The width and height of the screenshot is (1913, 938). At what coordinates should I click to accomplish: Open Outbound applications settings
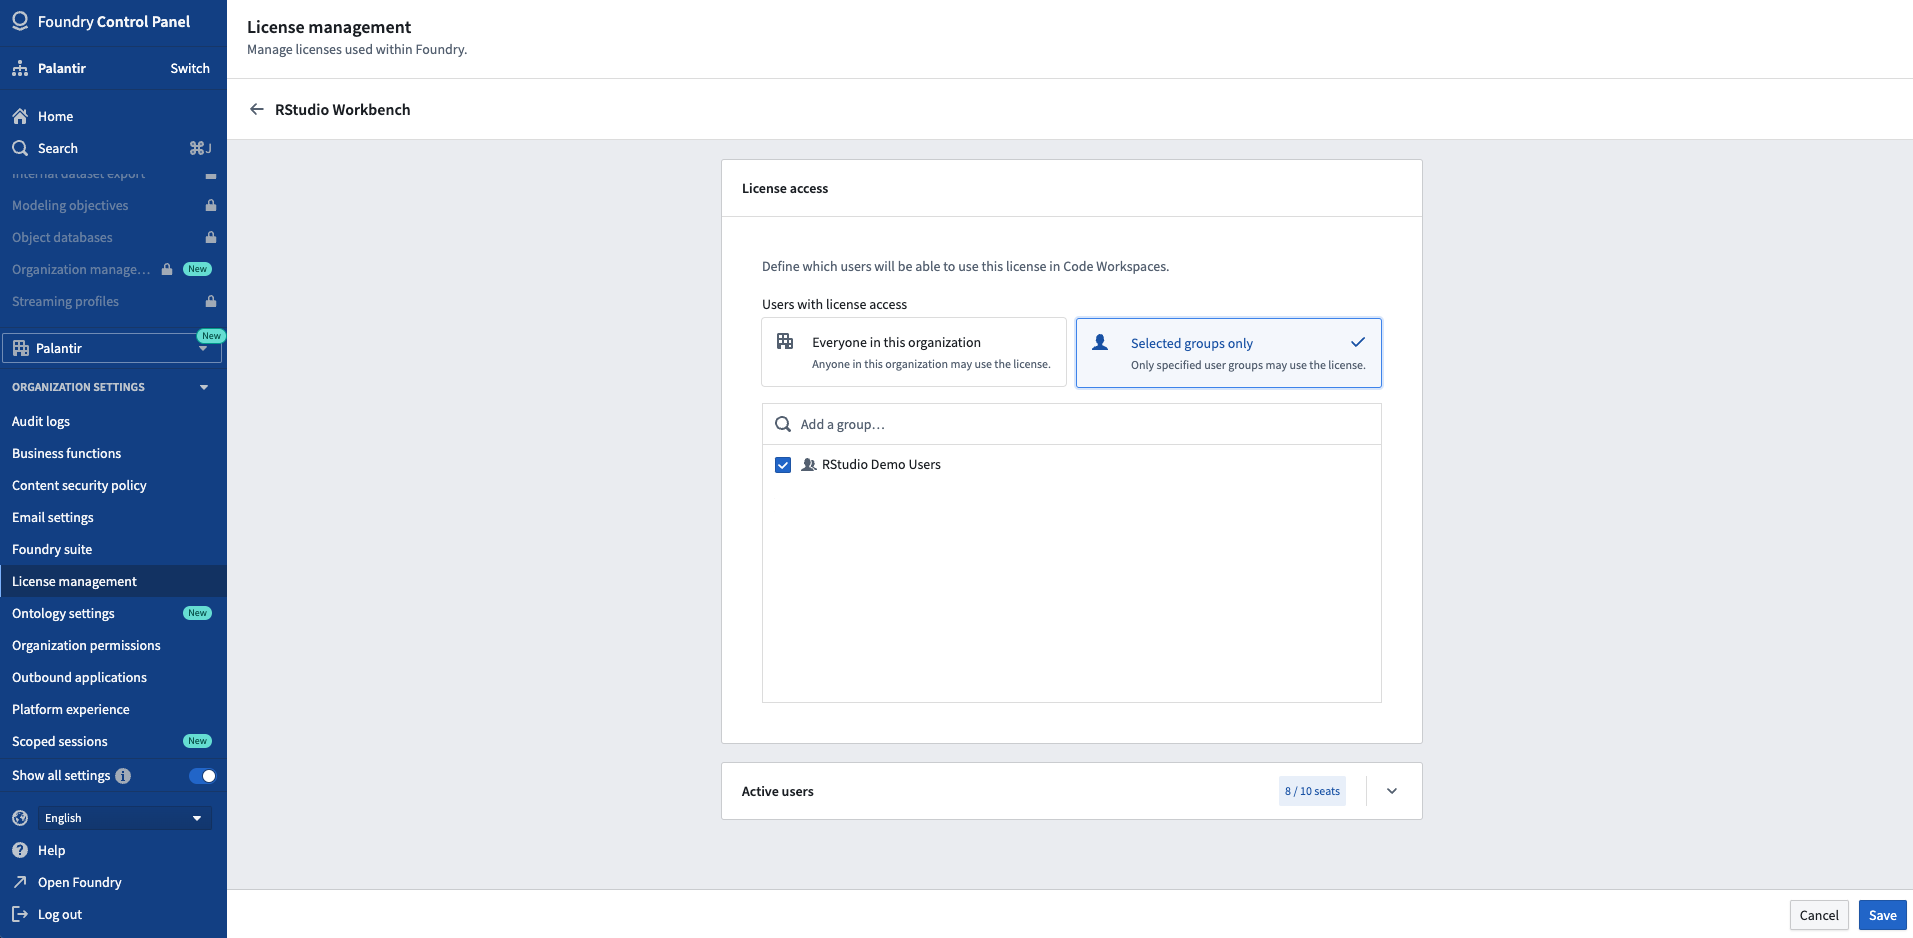(x=79, y=677)
